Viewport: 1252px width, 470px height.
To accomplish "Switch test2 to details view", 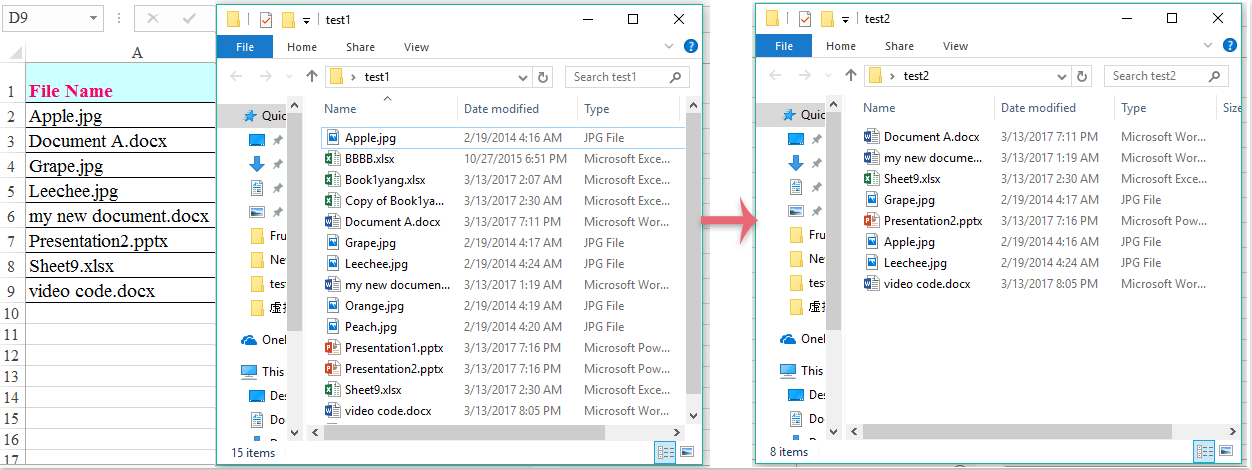I will coord(1205,452).
